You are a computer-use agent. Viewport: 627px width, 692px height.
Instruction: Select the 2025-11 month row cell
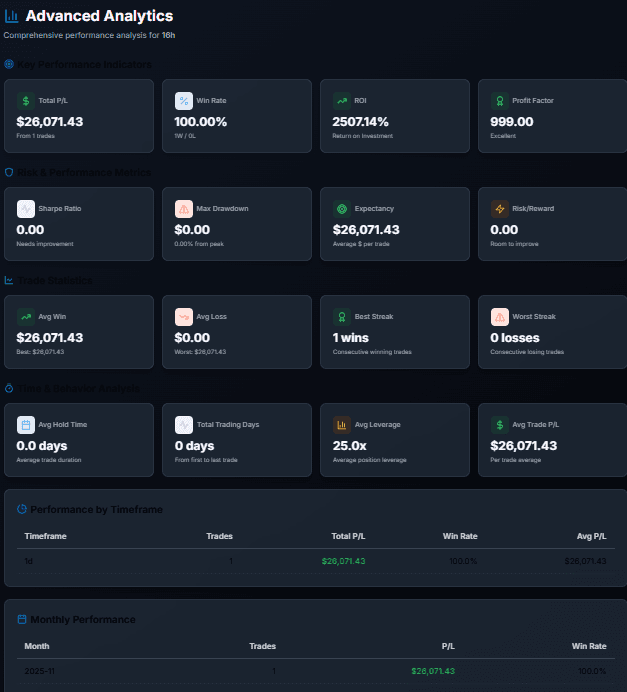point(39,671)
